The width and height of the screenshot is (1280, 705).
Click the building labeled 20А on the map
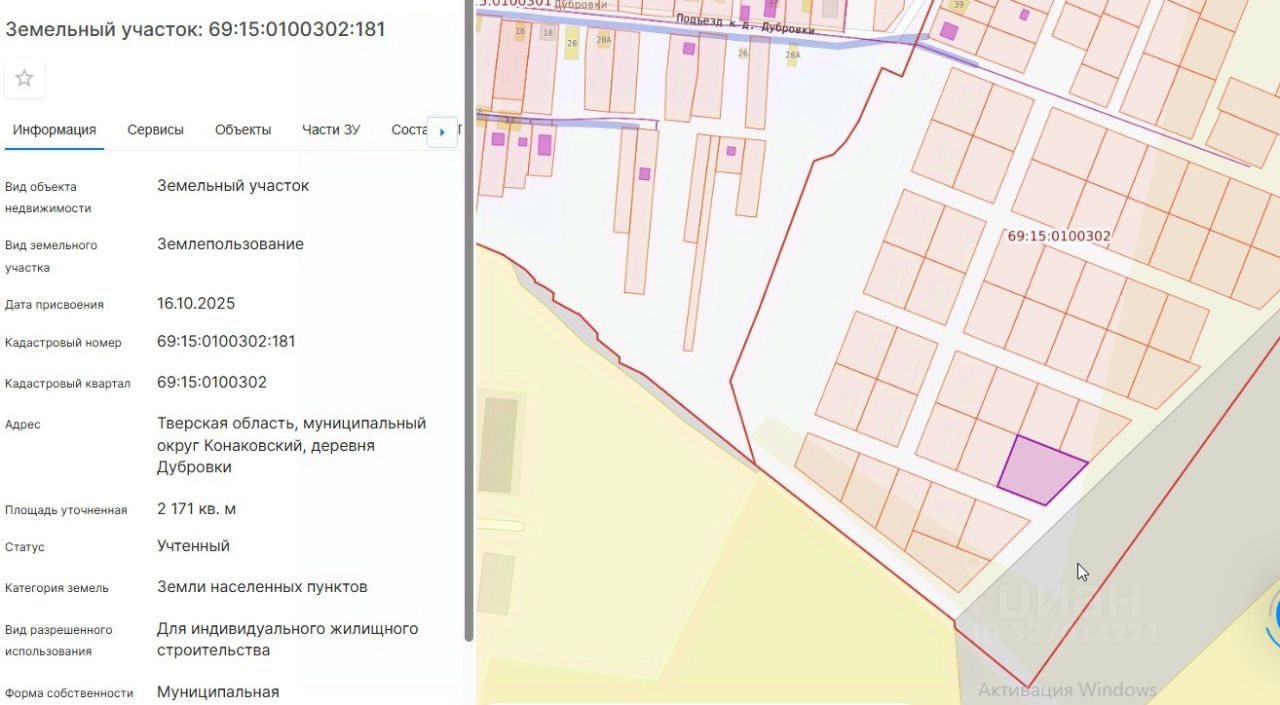coord(603,41)
